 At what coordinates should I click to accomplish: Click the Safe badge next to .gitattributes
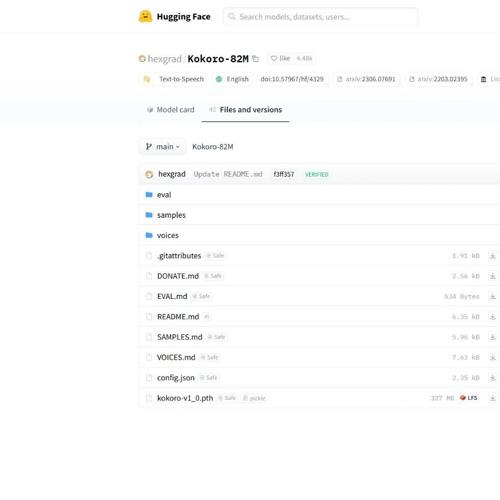tap(215, 256)
